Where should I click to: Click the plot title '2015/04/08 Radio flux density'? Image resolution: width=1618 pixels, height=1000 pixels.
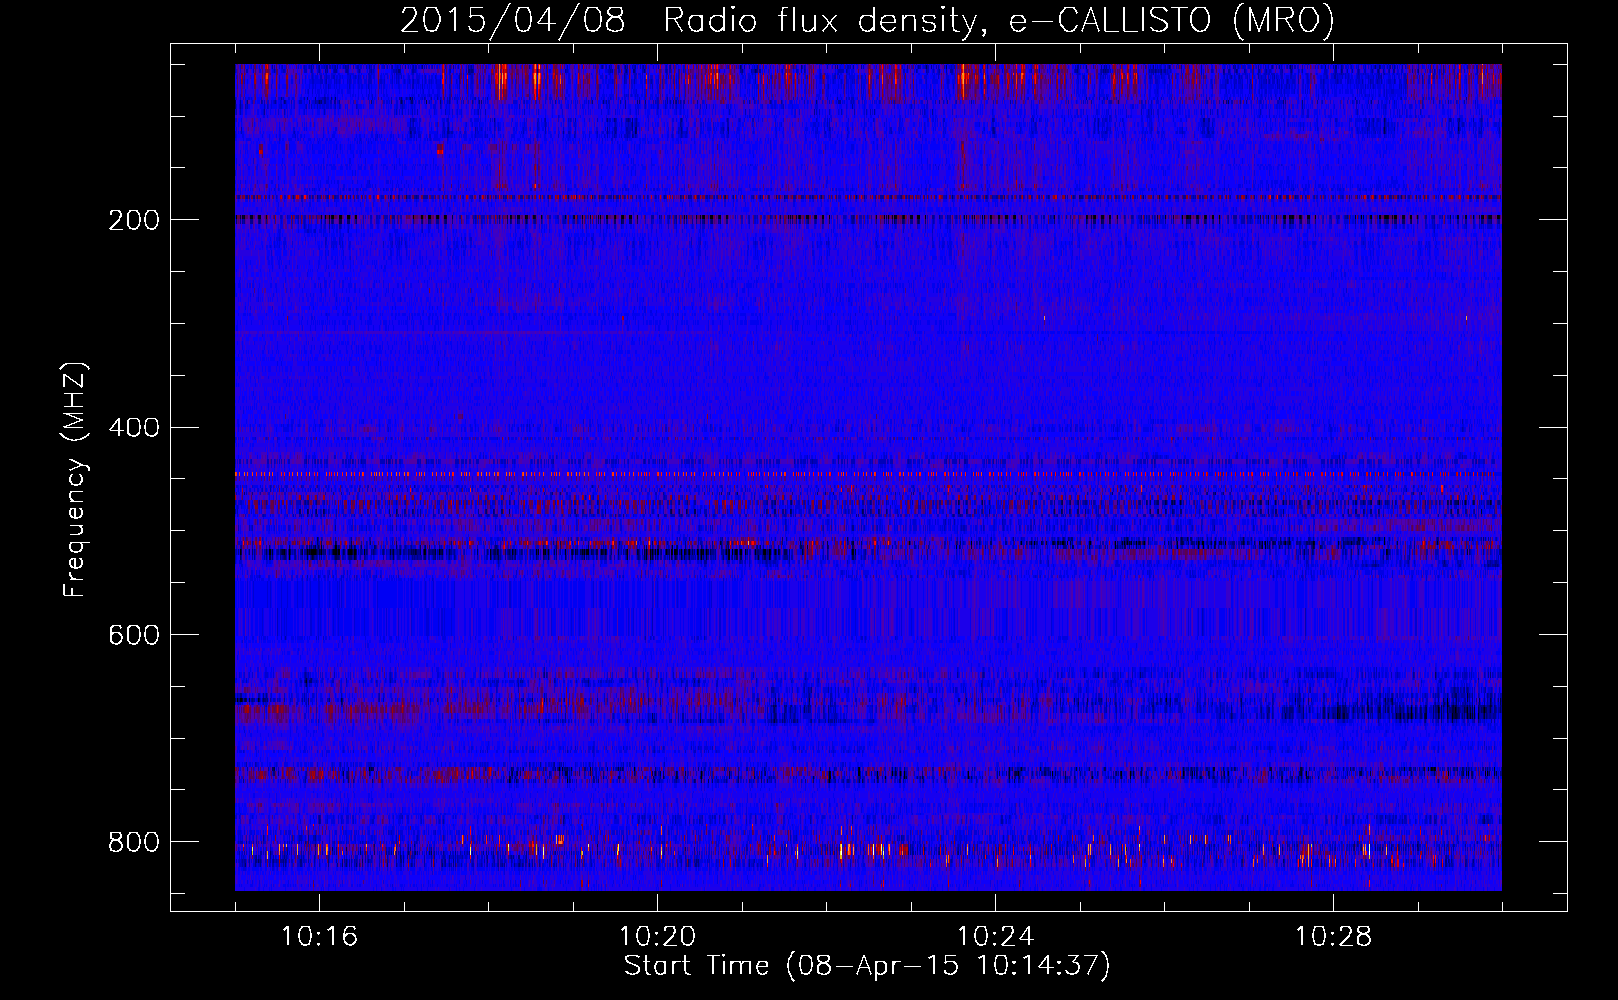(x=867, y=20)
